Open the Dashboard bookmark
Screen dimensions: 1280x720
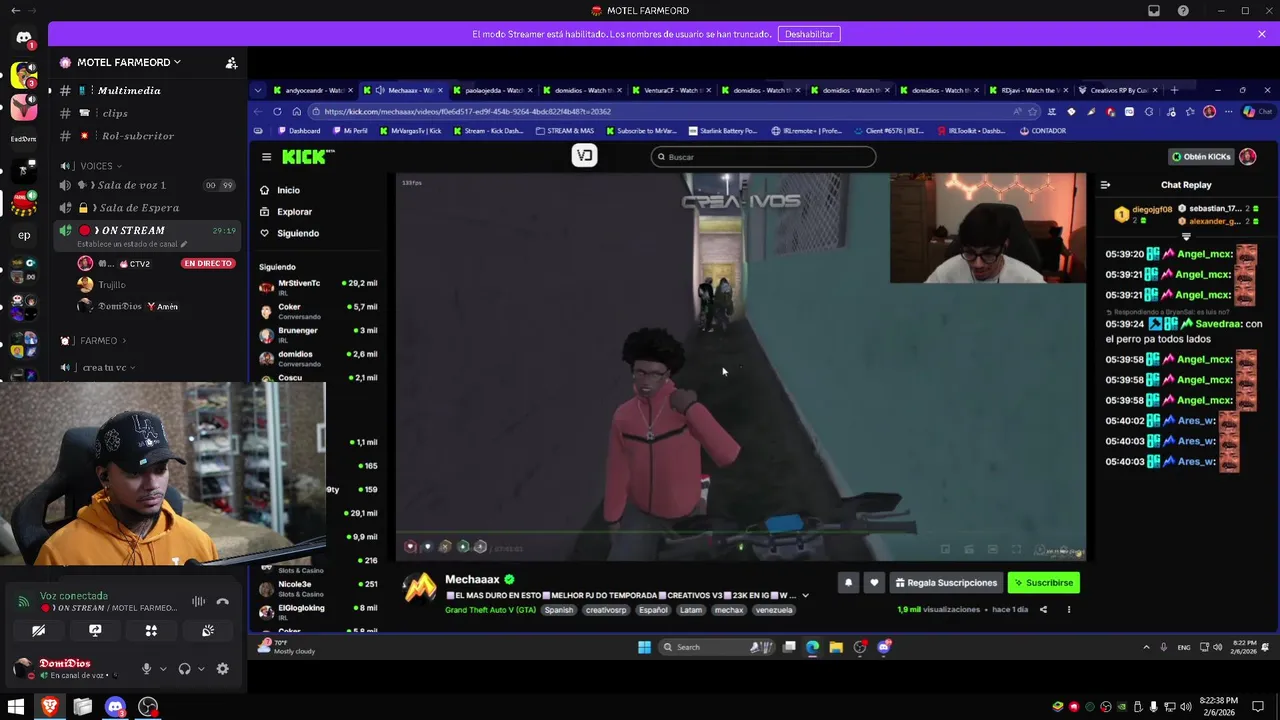[300, 131]
